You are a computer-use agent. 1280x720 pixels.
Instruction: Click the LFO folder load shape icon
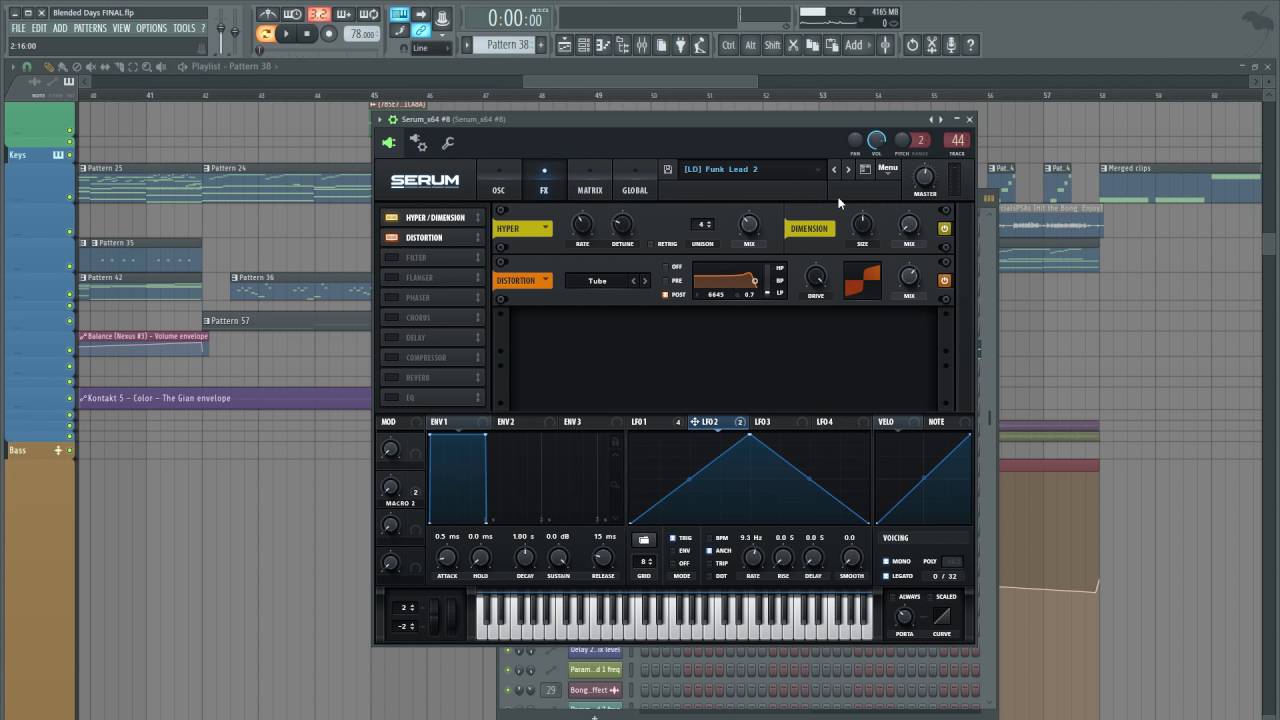pos(644,540)
